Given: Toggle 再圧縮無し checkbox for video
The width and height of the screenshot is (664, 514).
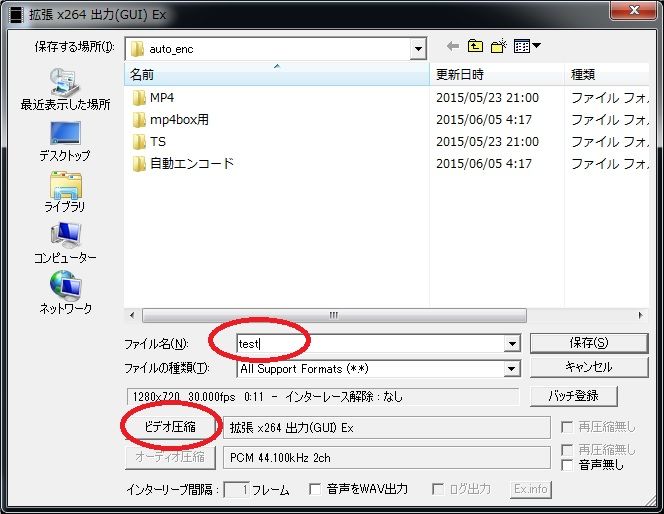Looking at the screenshot, I should click(567, 427).
